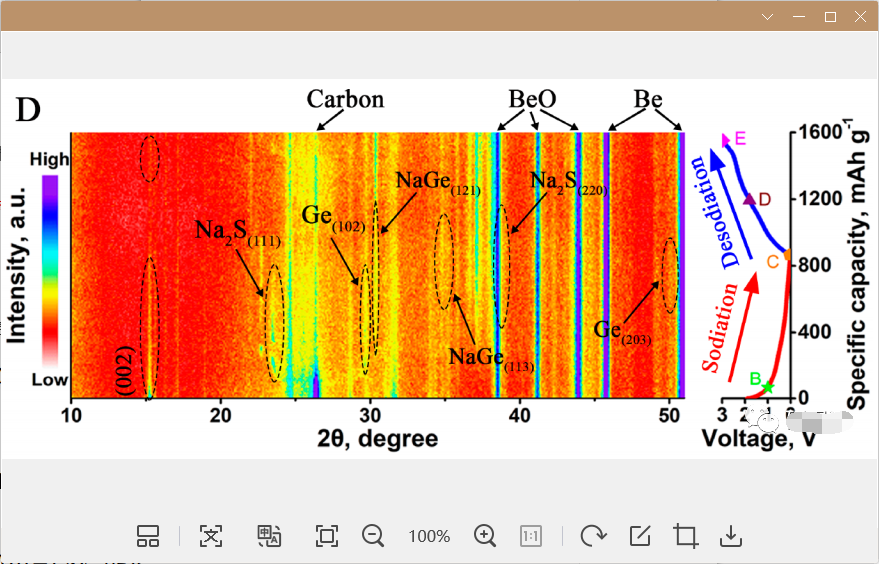Zoom out with the minus magnifier
Viewport: 879px width, 564px height.
pyautogui.click(x=373, y=536)
